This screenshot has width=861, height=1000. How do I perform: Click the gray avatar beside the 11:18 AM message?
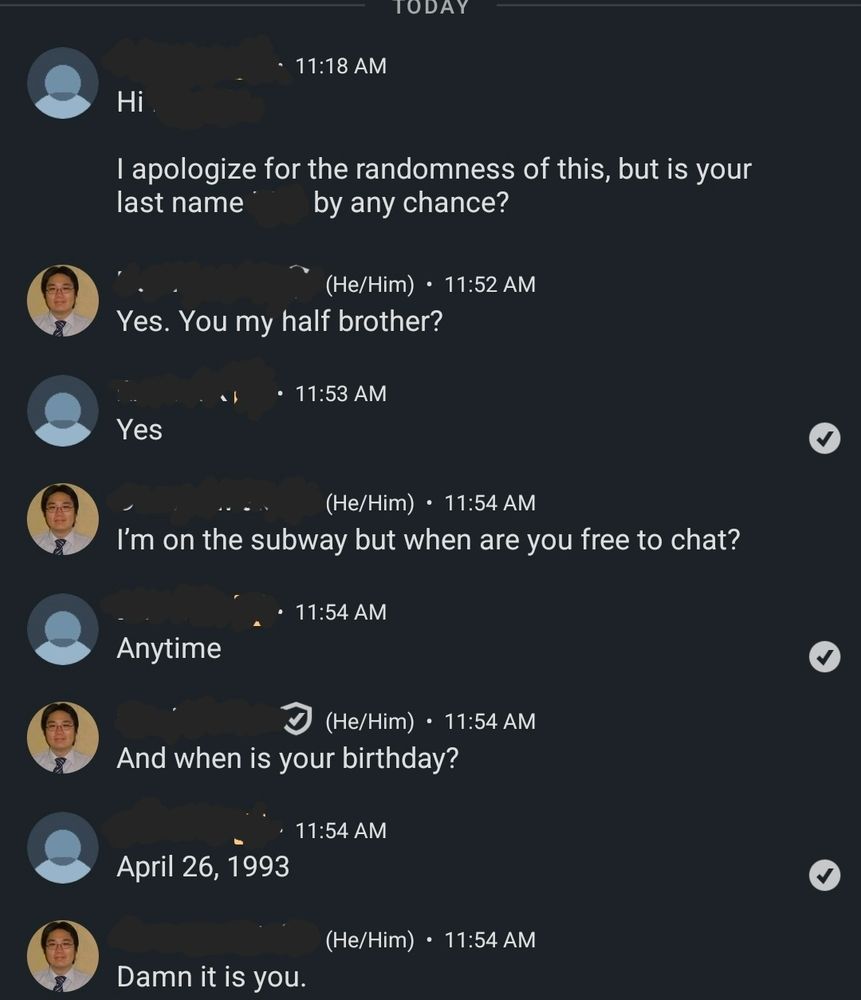point(63,83)
